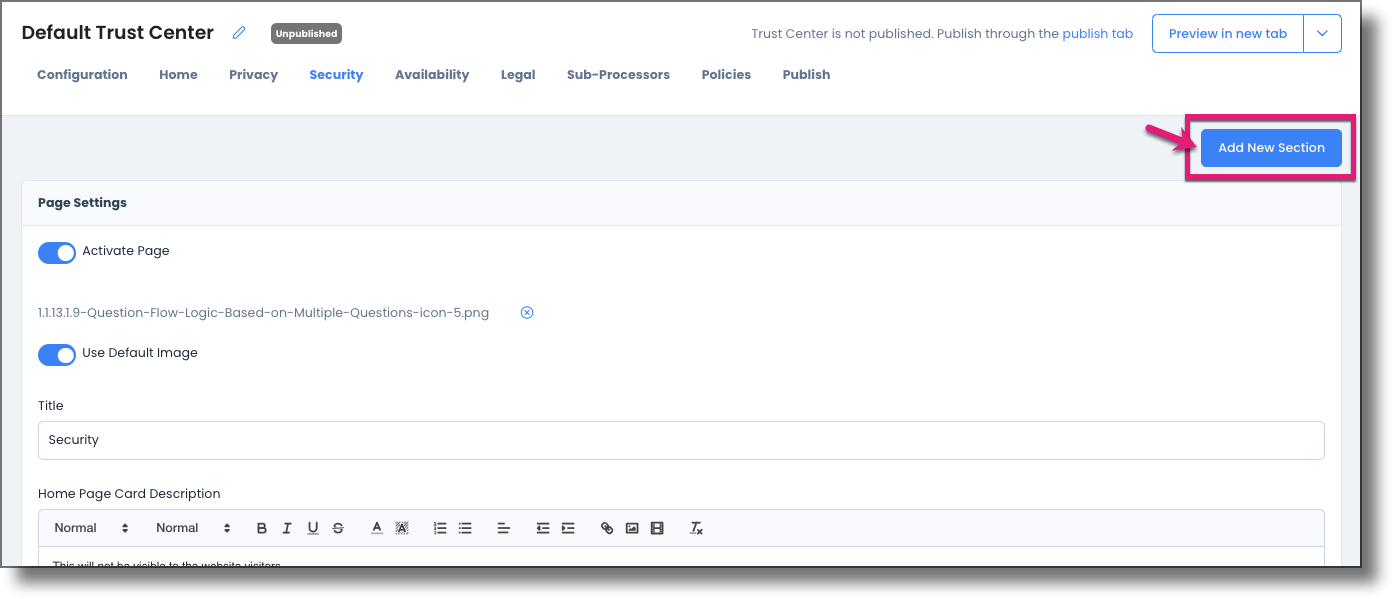1393x599 pixels.
Task: Click the Title input field containing Security
Action: [681, 440]
